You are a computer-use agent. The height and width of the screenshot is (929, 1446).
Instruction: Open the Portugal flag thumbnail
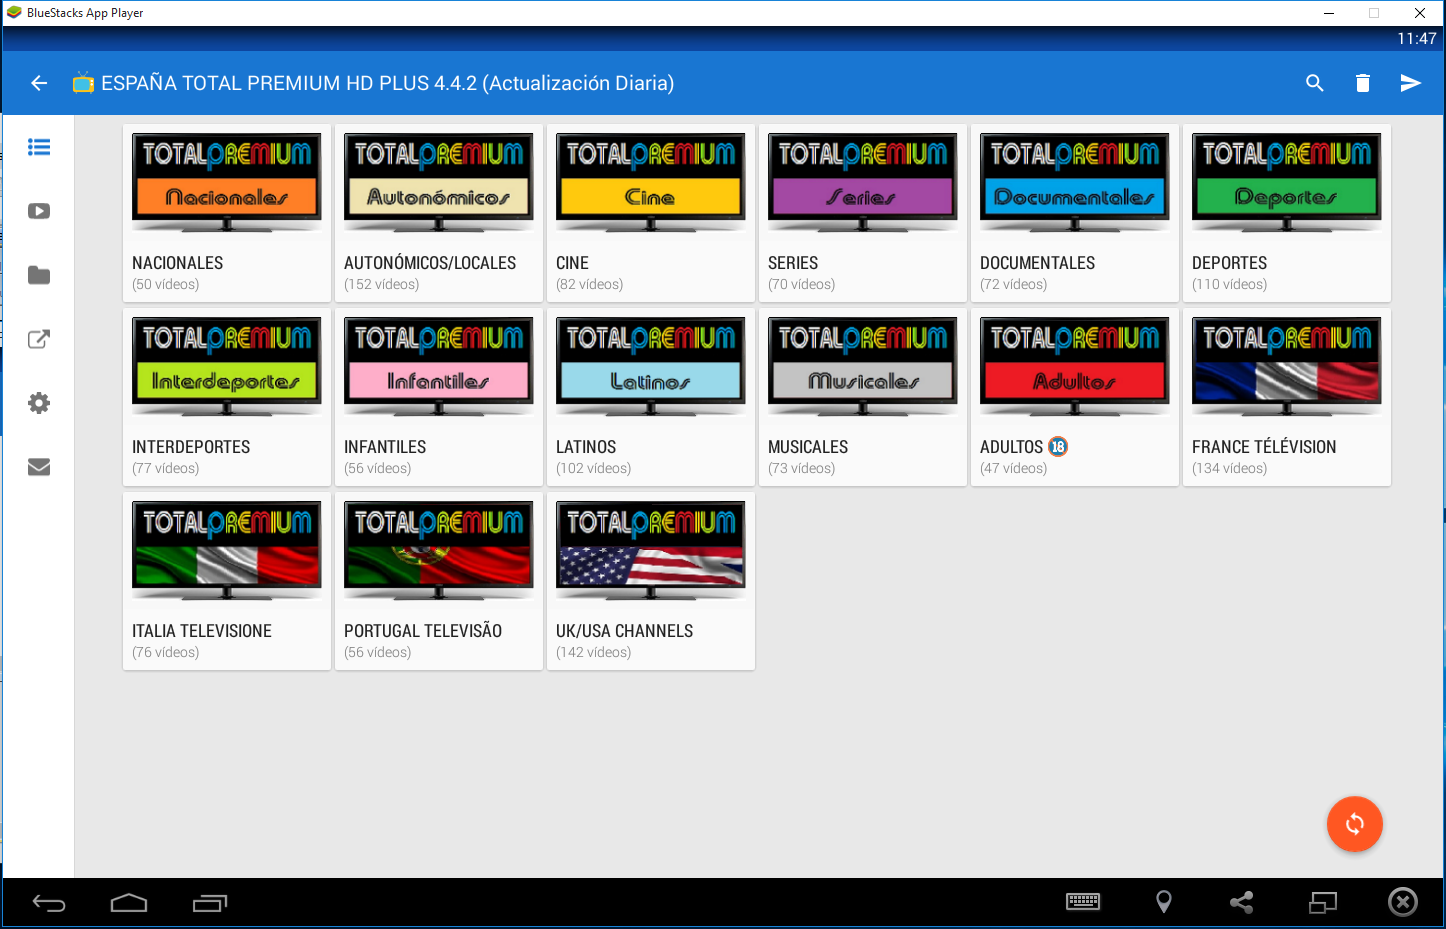pos(439,551)
